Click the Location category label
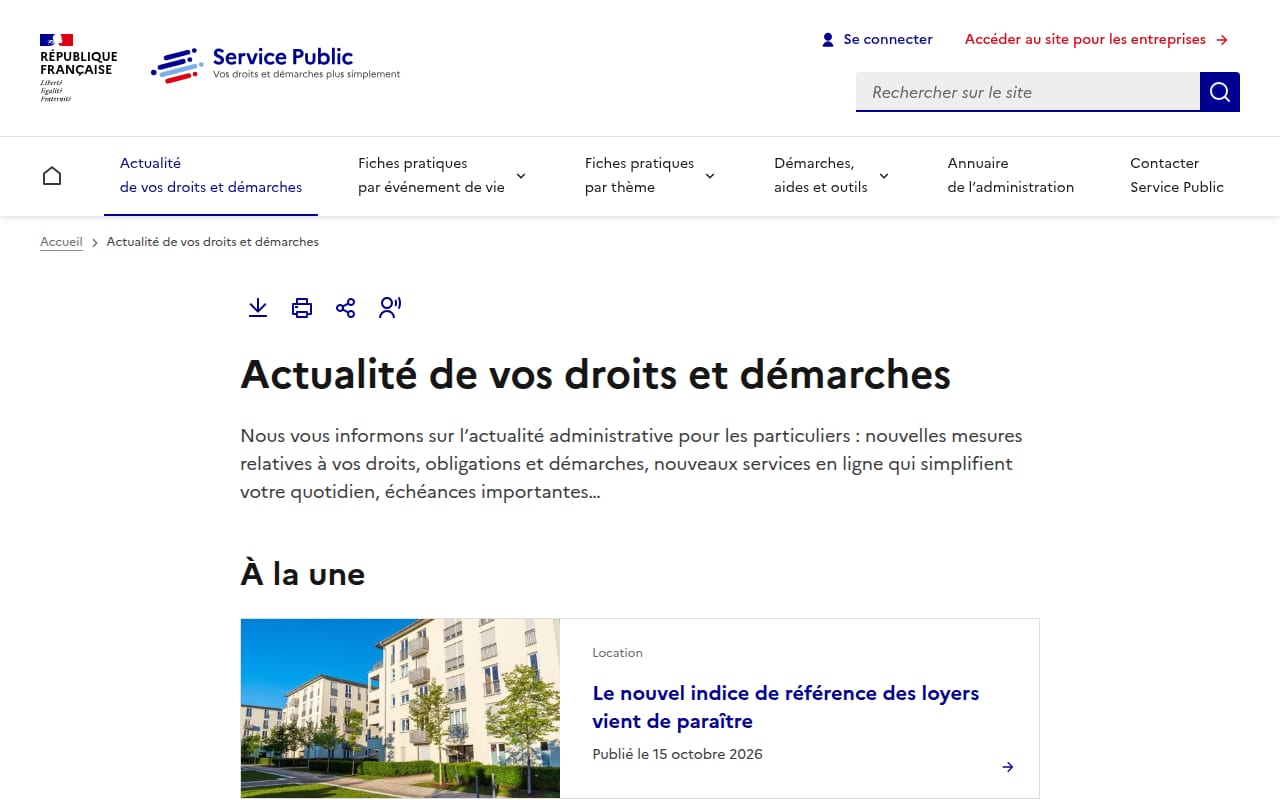1280x800 pixels. tap(617, 653)
